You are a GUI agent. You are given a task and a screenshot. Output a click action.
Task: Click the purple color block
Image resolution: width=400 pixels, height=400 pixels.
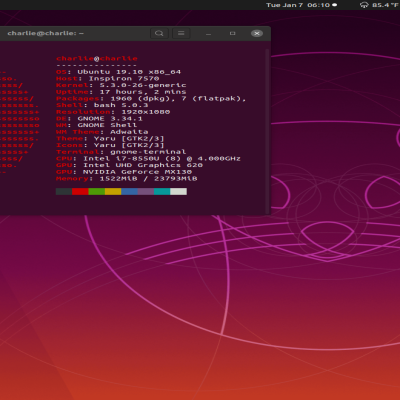(146, 191)
